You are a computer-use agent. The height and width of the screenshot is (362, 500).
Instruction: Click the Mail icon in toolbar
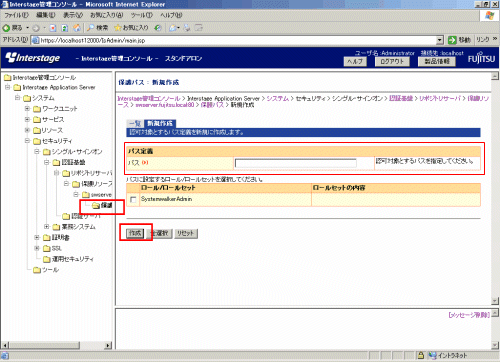click(x=173, y=28)
